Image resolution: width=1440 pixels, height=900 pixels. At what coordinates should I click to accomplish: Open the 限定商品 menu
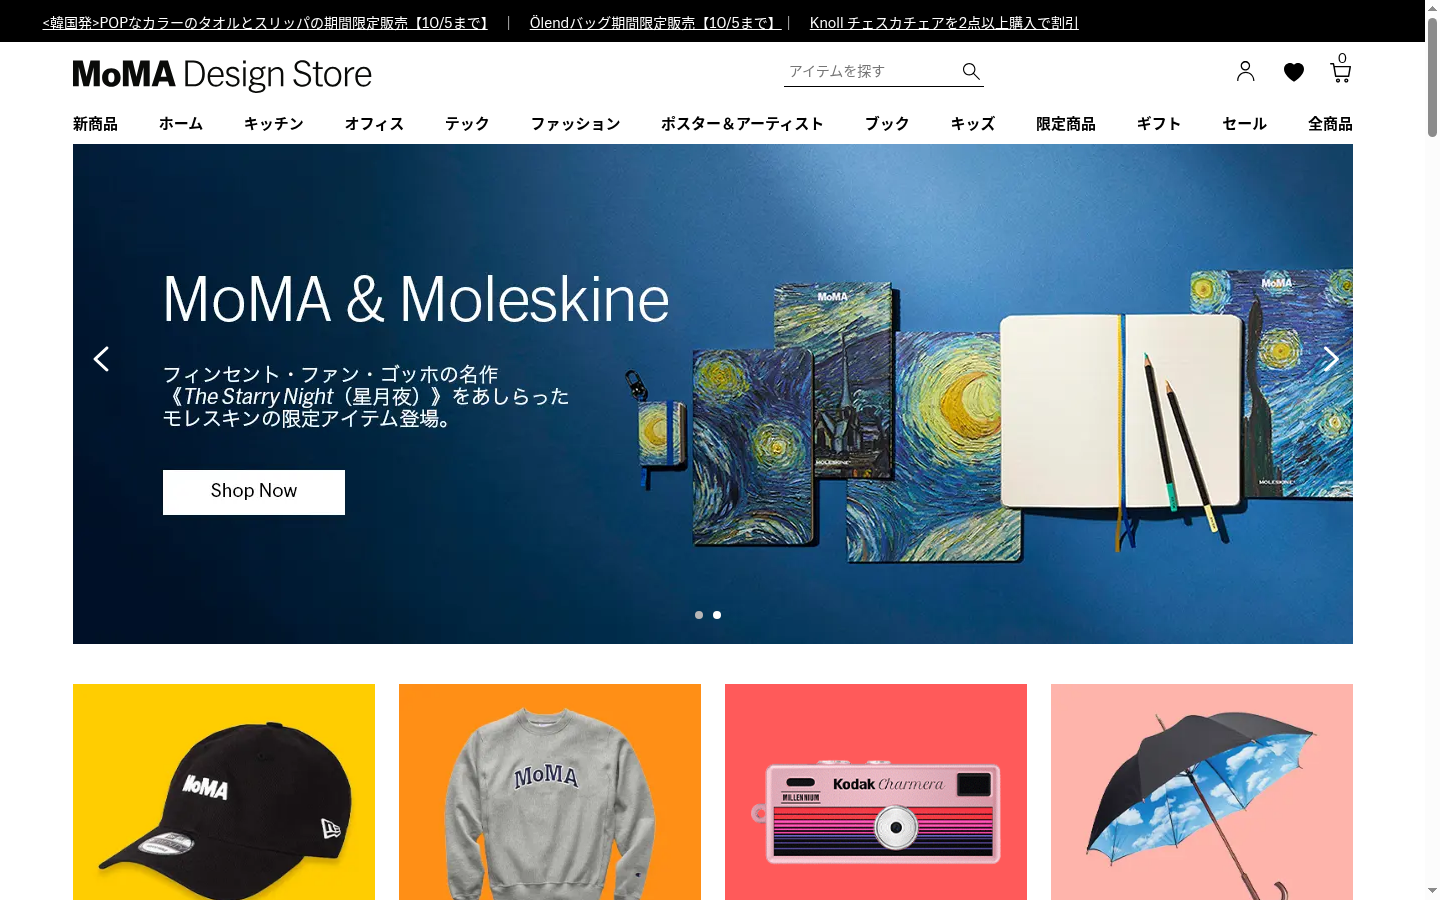[x=1066, y=124]
